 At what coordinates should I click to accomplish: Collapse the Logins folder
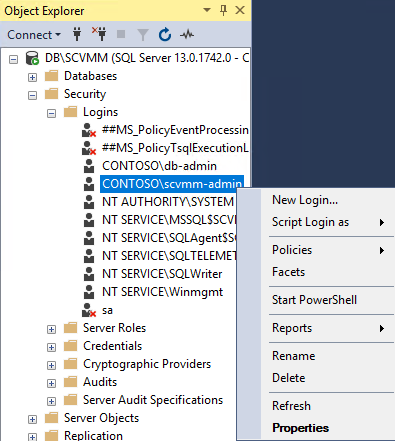[51, 114]
